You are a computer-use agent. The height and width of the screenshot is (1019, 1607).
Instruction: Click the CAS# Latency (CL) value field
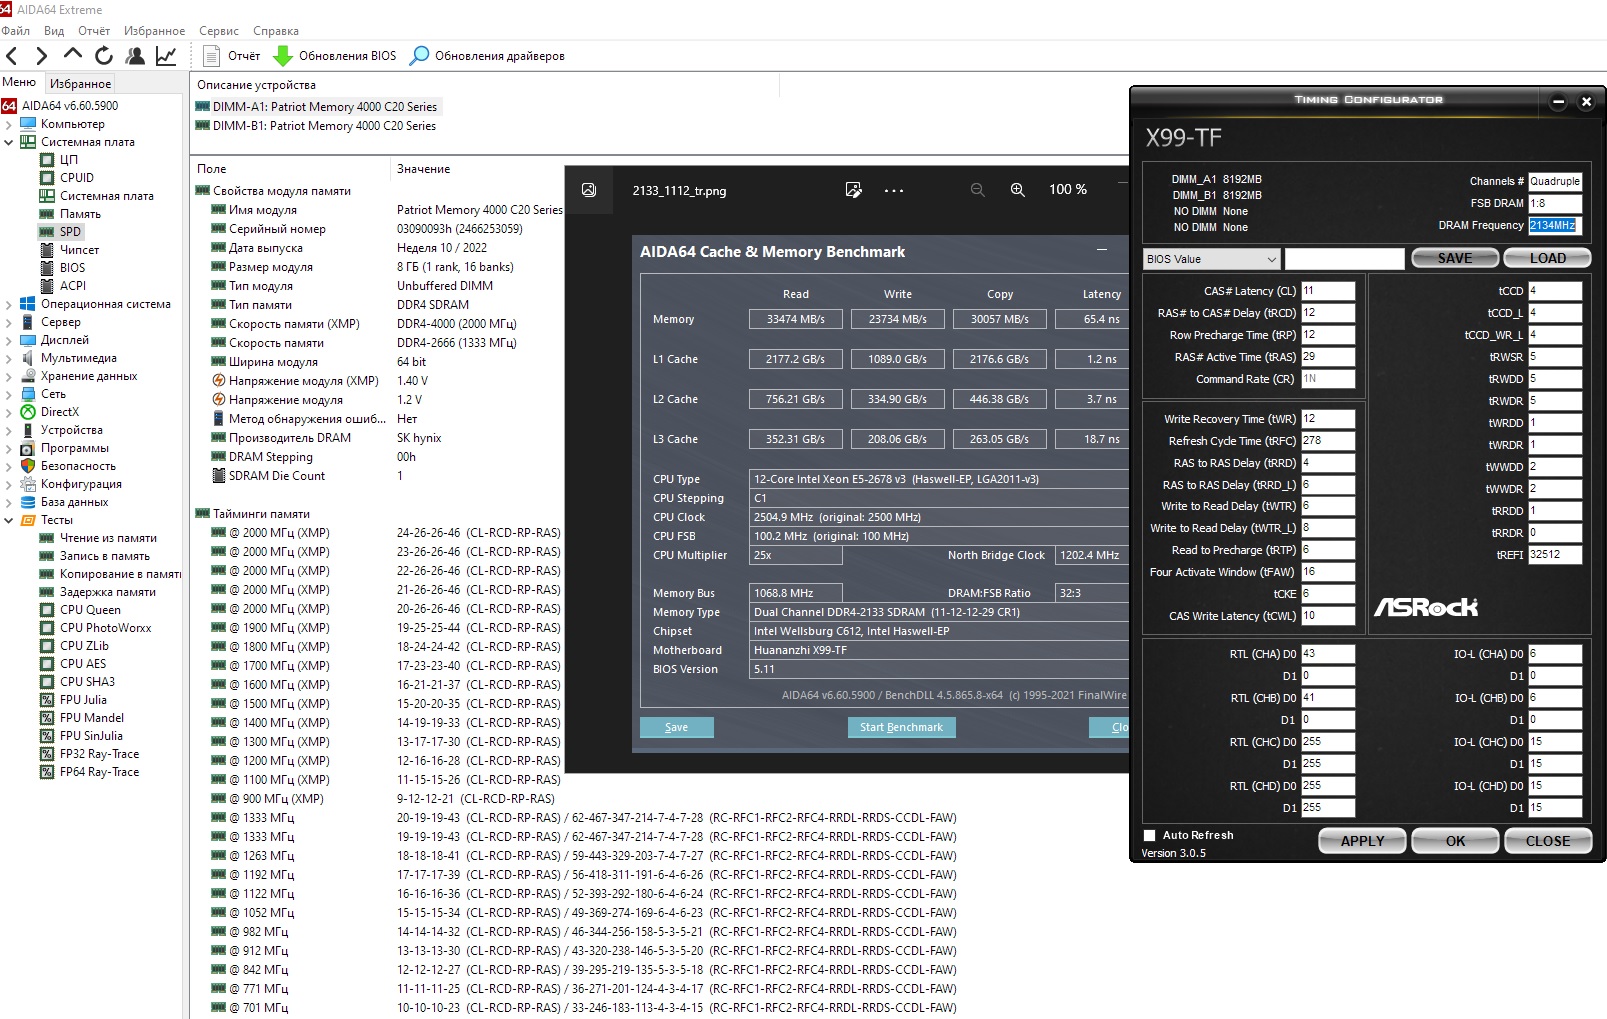pos(1328,291)
